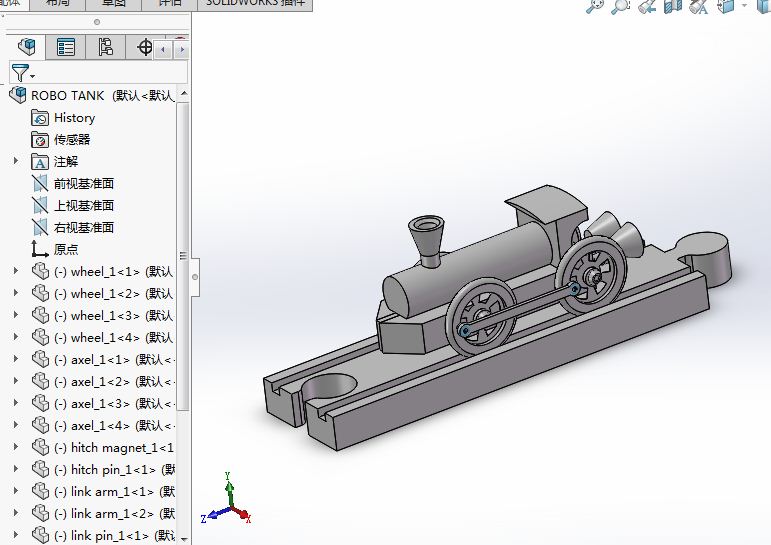Image resolution: width=771 pixels, height=545 pixels.
Task: Click the Y axis of the orientation triad
Action: [229, 488]
